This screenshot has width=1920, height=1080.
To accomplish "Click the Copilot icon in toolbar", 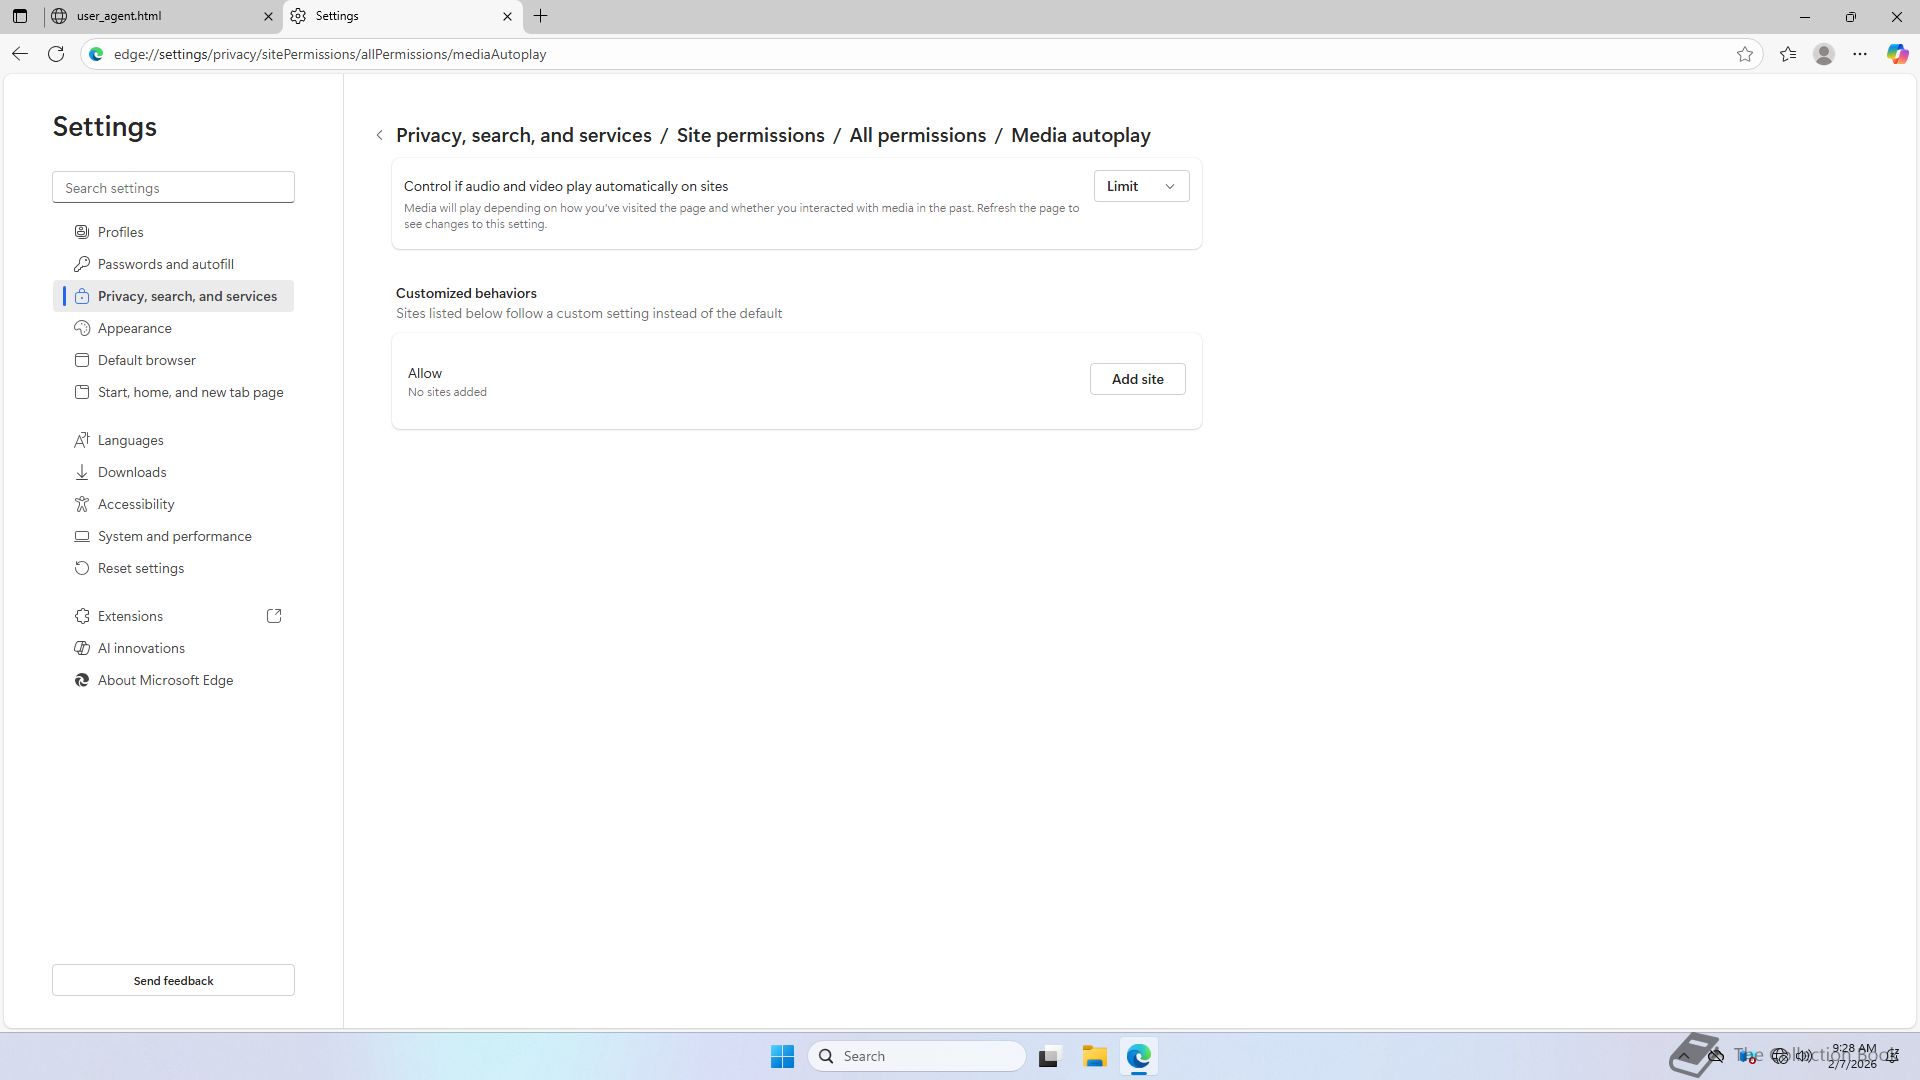I will (x=1897, y=54).
